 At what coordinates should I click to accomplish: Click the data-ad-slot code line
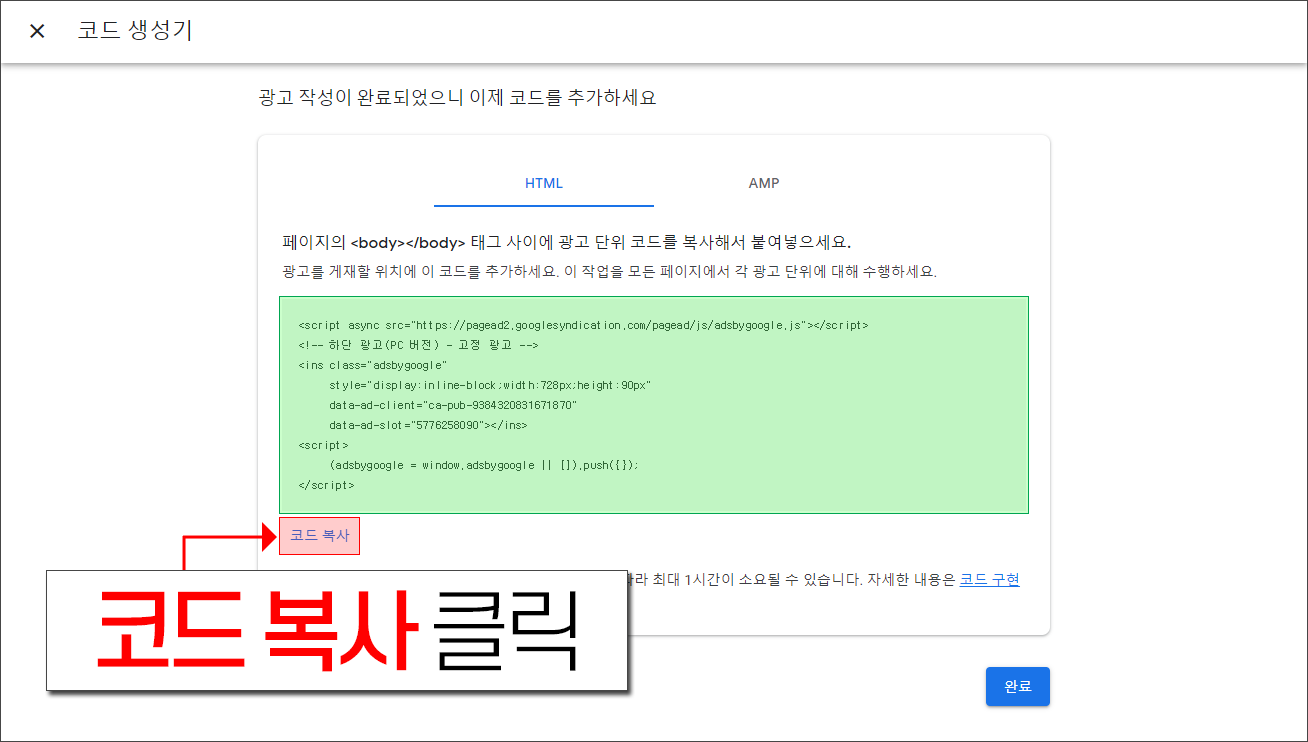[428, 425]
